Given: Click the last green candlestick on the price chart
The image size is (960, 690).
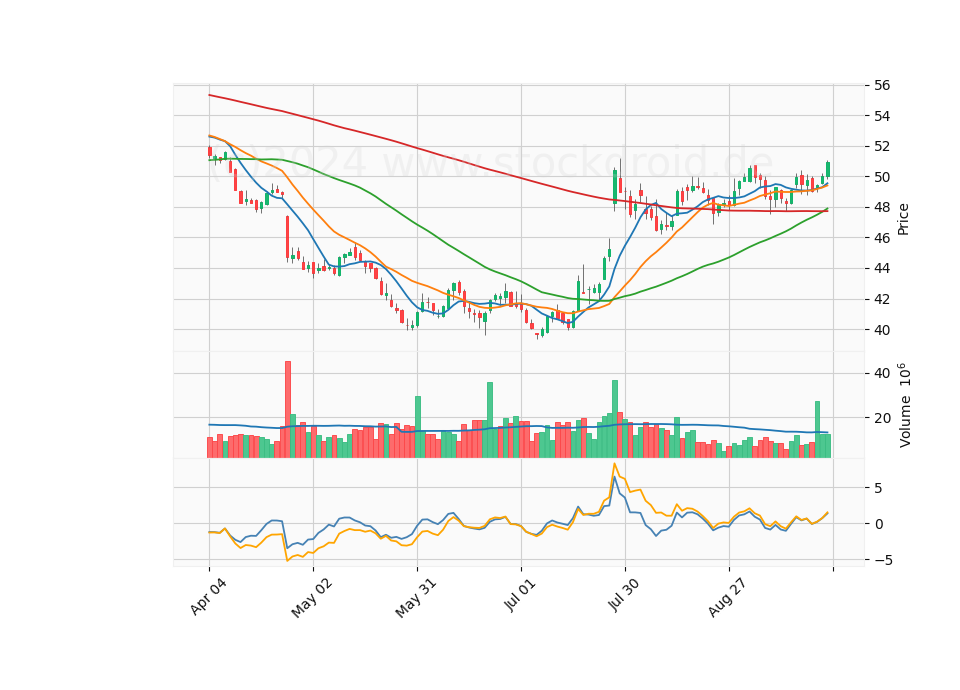Looking at the screenshot, I should (x=828, y=170).
